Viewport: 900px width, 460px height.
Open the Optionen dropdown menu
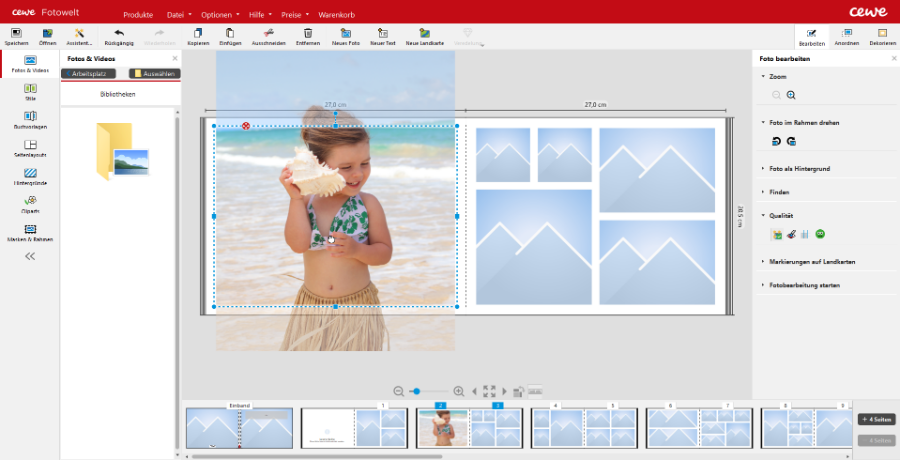[x=219, y=16]
